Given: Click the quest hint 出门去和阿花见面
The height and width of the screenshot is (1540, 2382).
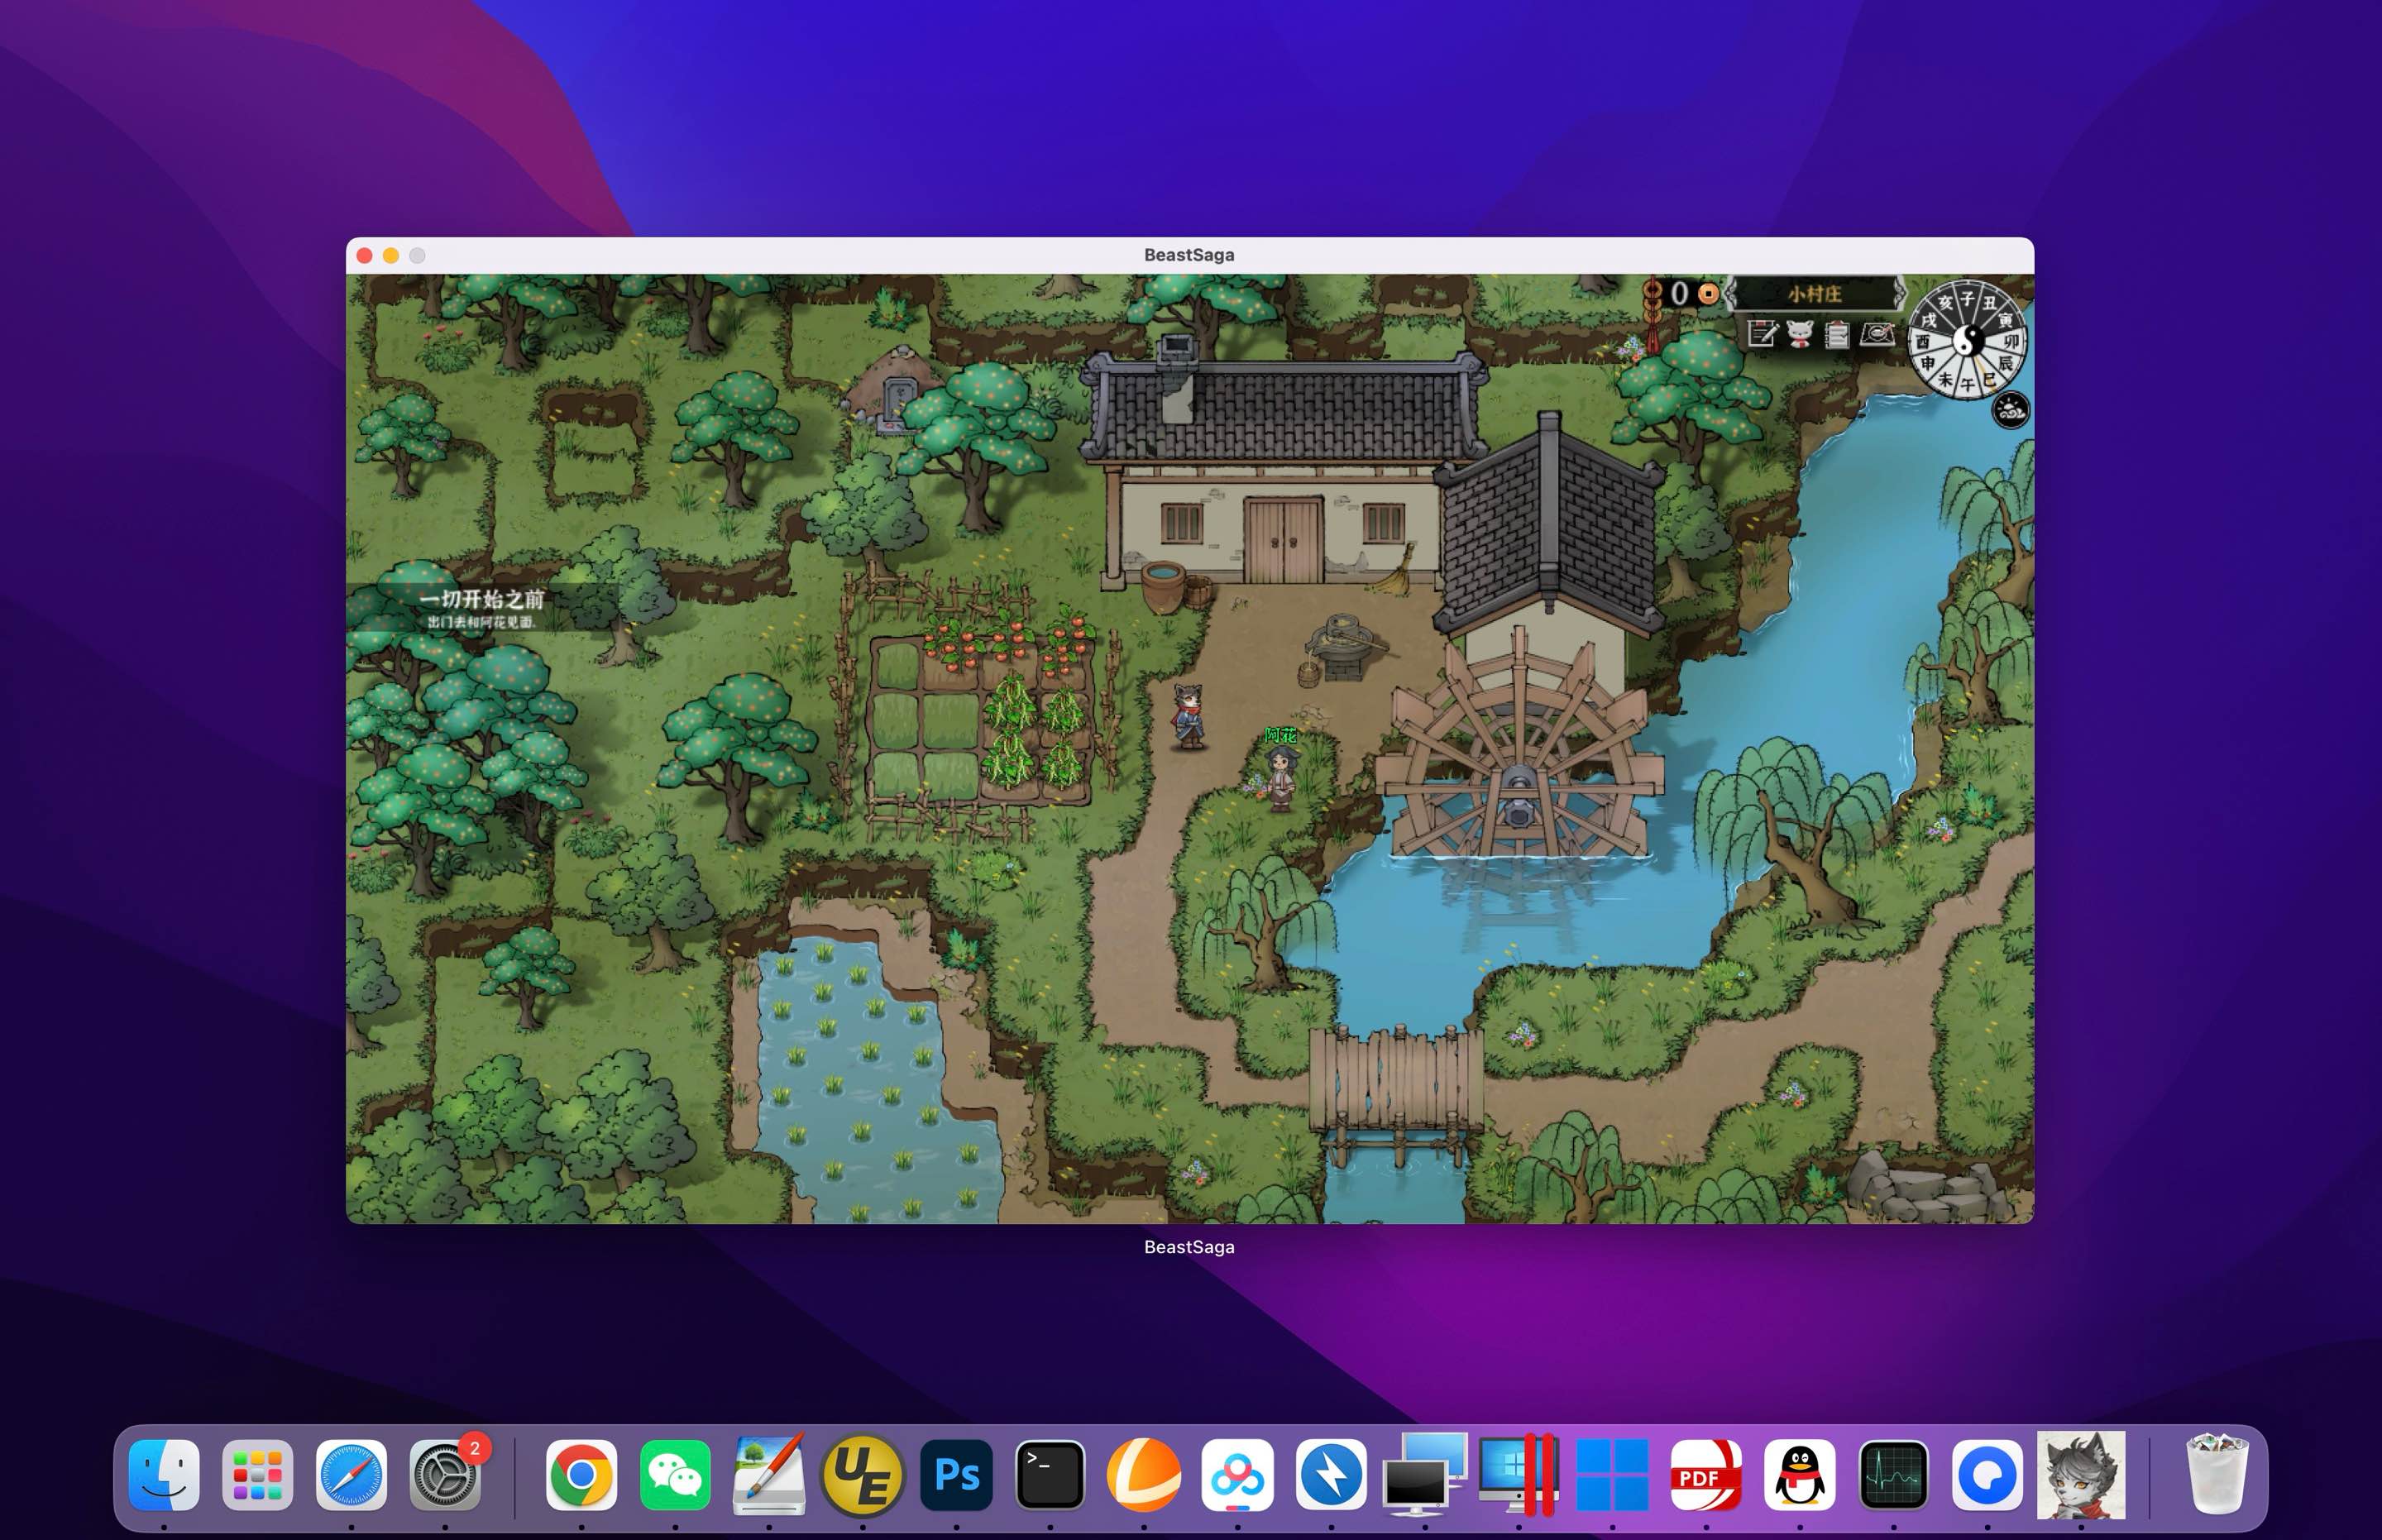Looking at the screenshot, I should pyautogui.click(x=482, y=622).
